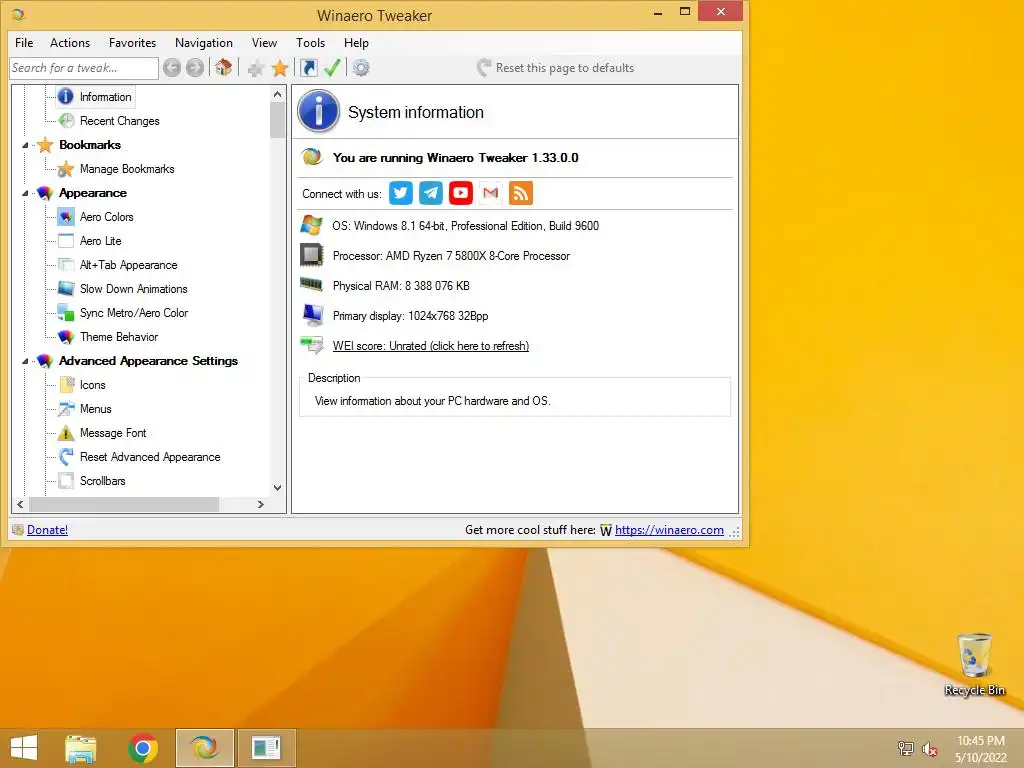The width and height of the screenshot is (1024, 768).
Task: Open the Gmail contact icon
Action: [x=491, y=193]
